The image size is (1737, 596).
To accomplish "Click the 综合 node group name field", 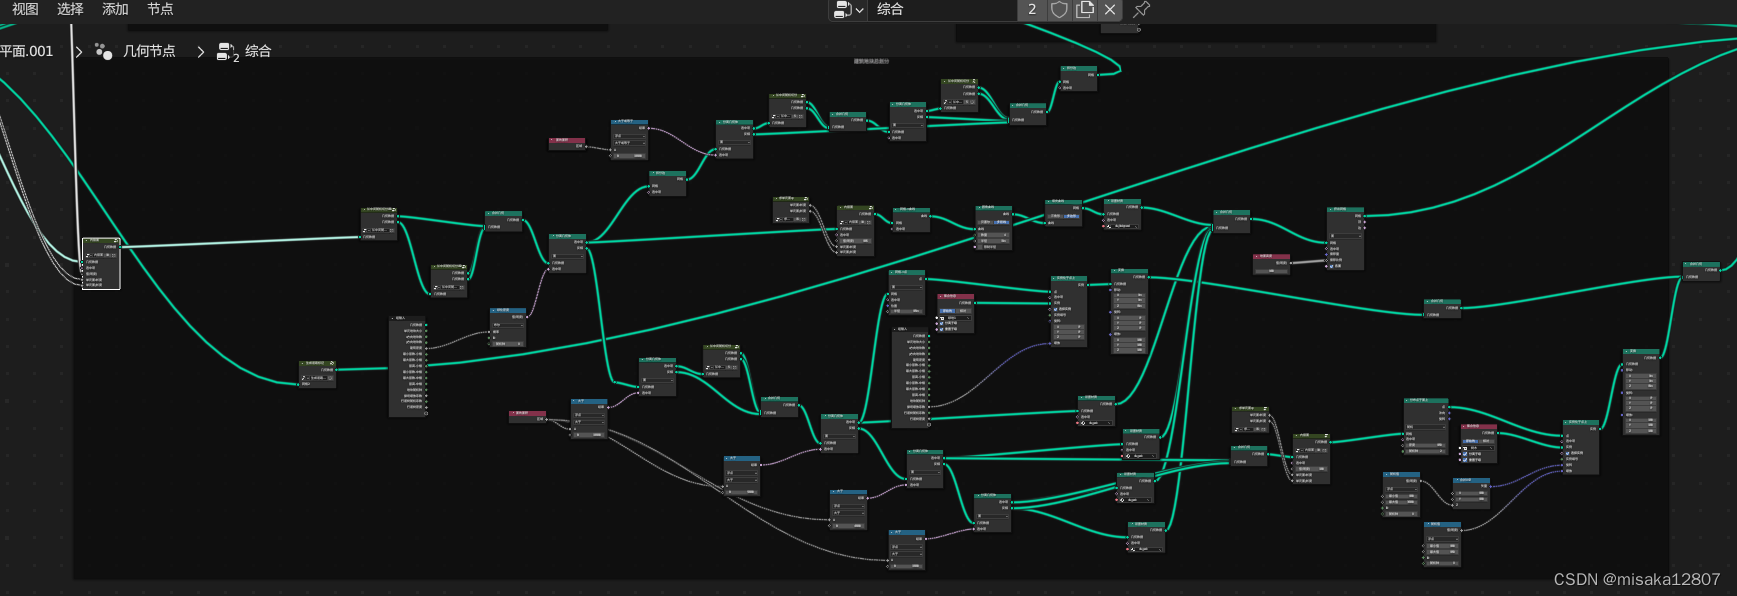I will (x=943, y=10).
